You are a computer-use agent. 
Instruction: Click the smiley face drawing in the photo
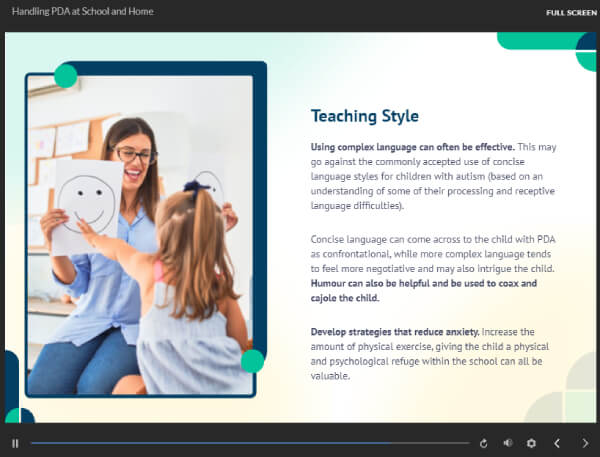pyautogui.click(x=88, y=200)
